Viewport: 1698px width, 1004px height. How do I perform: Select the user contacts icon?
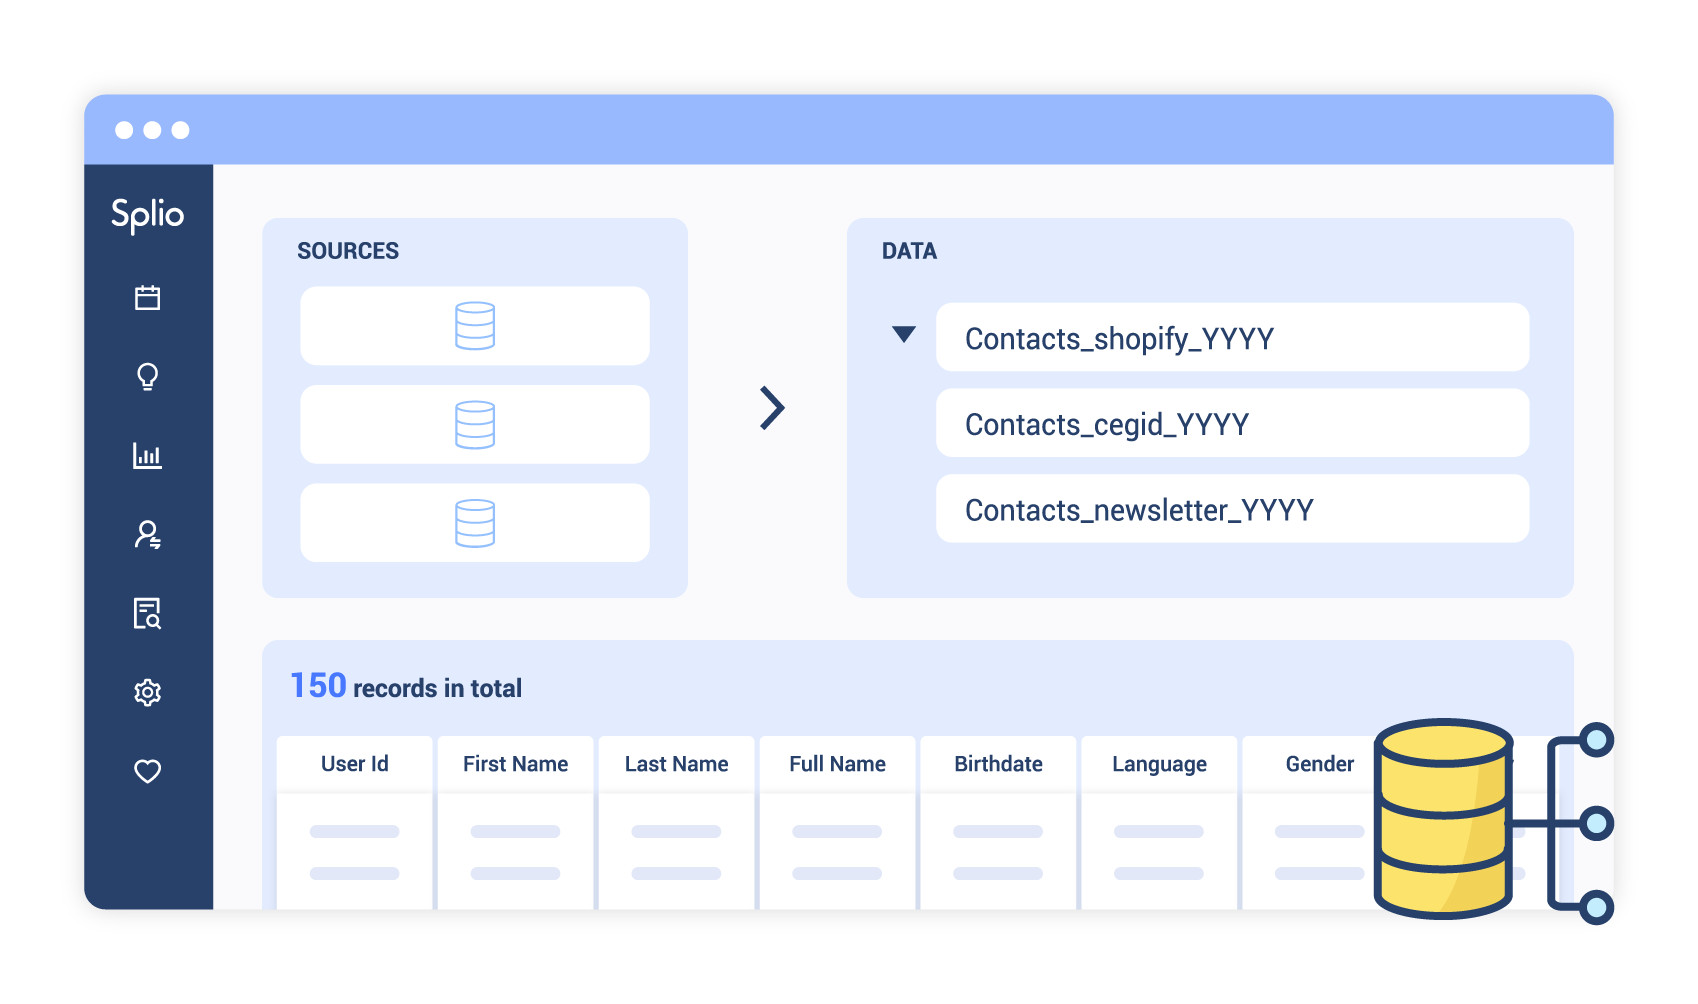[148, 535]
